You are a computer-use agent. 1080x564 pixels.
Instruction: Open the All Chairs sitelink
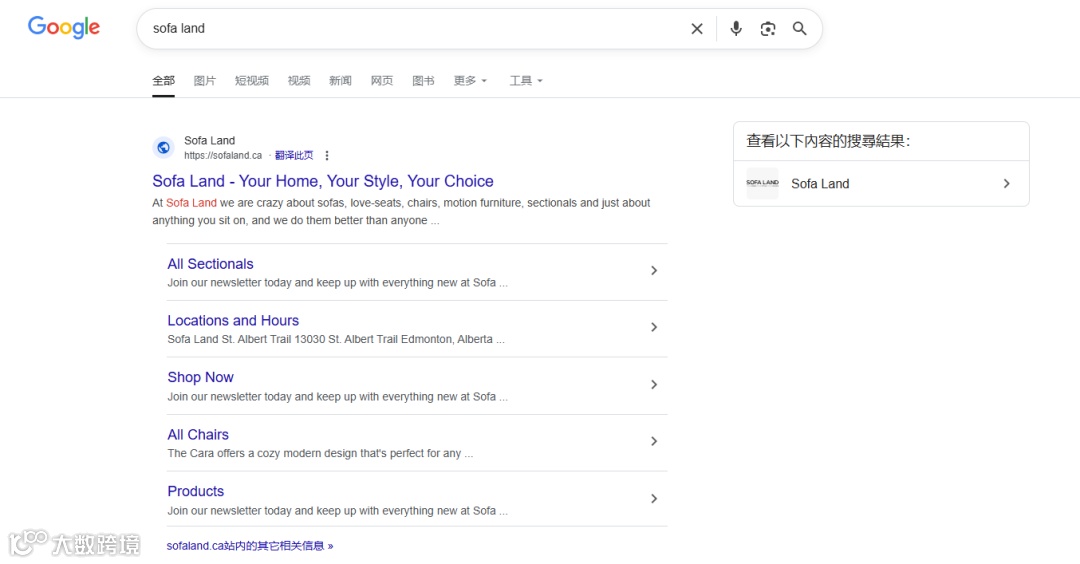click(x=198, y=435)
